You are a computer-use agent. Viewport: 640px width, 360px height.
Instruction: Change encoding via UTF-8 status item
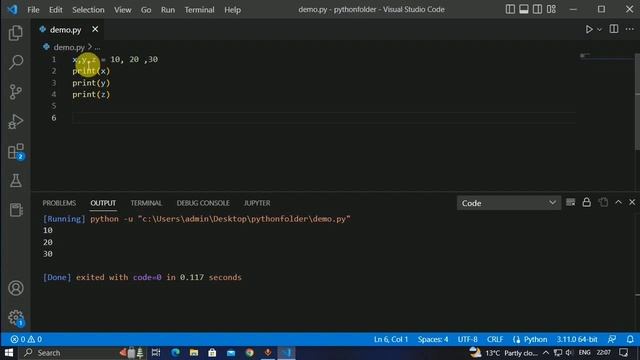point(467,339)
